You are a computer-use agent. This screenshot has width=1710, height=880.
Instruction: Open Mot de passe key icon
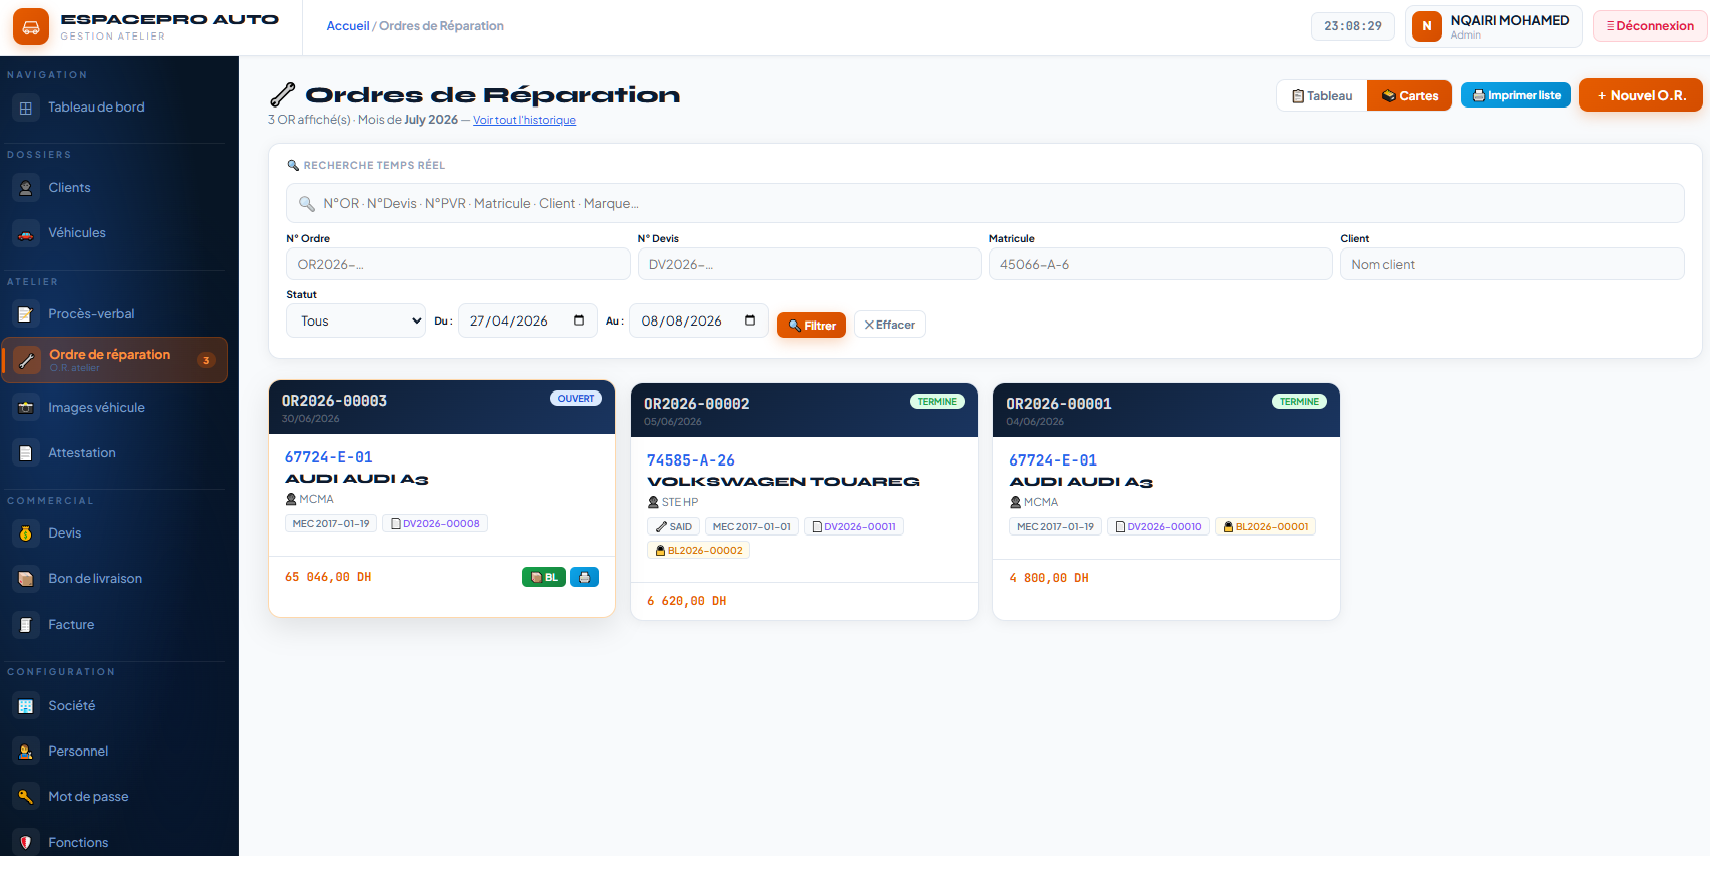26,797
